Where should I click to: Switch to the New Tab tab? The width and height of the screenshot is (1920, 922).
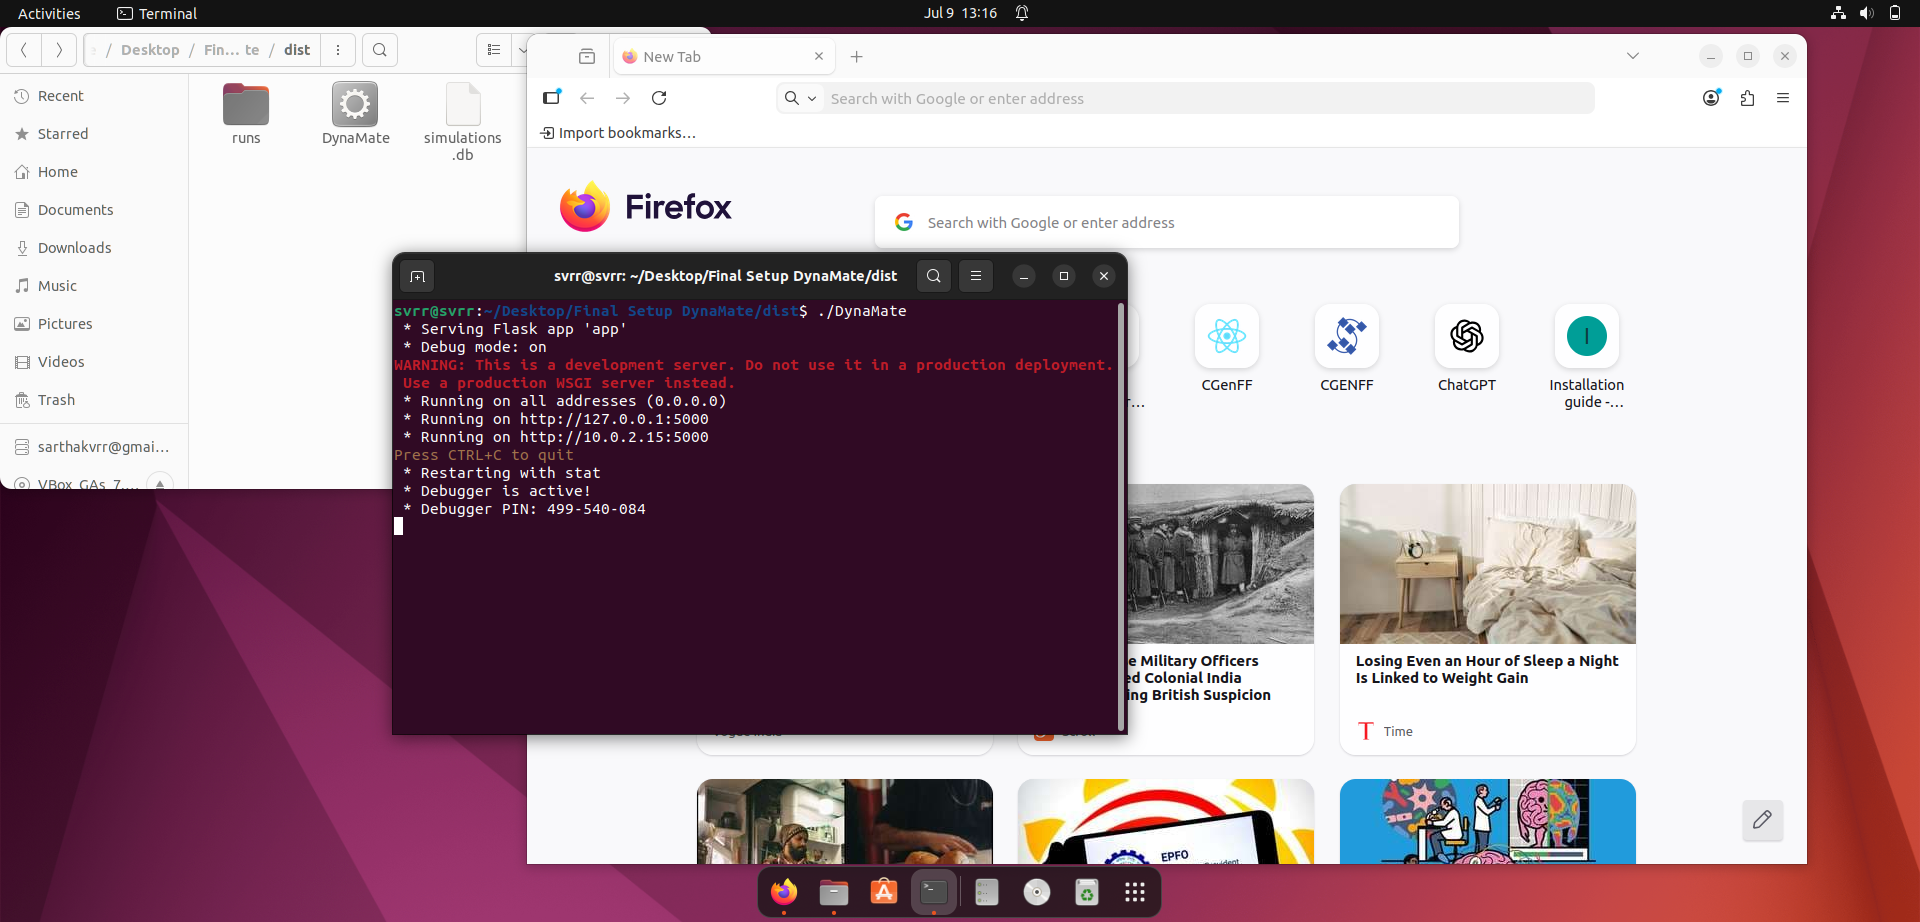[722, 57]
